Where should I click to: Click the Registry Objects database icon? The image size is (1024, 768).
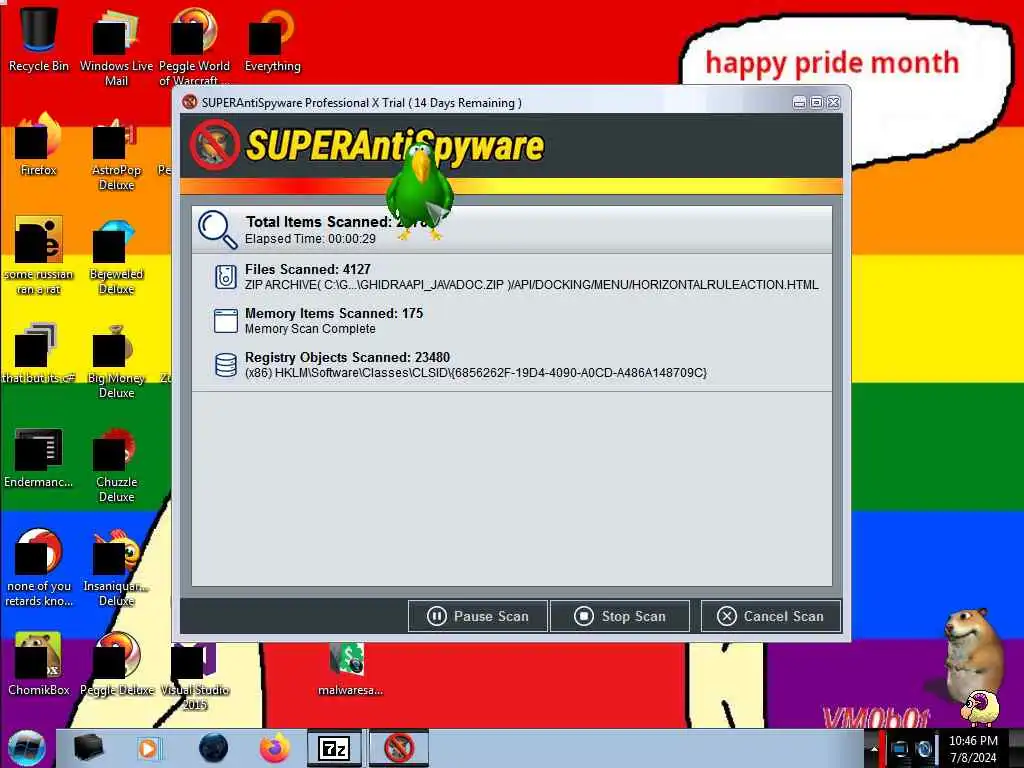click(x=225, y=364)
